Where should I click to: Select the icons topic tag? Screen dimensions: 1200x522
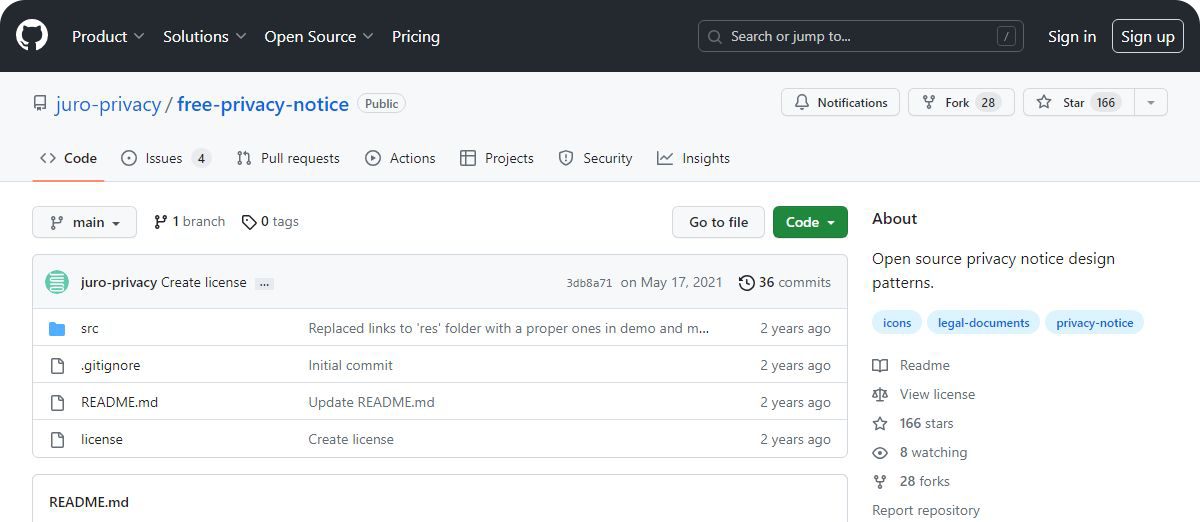click(x=897, y=323)
